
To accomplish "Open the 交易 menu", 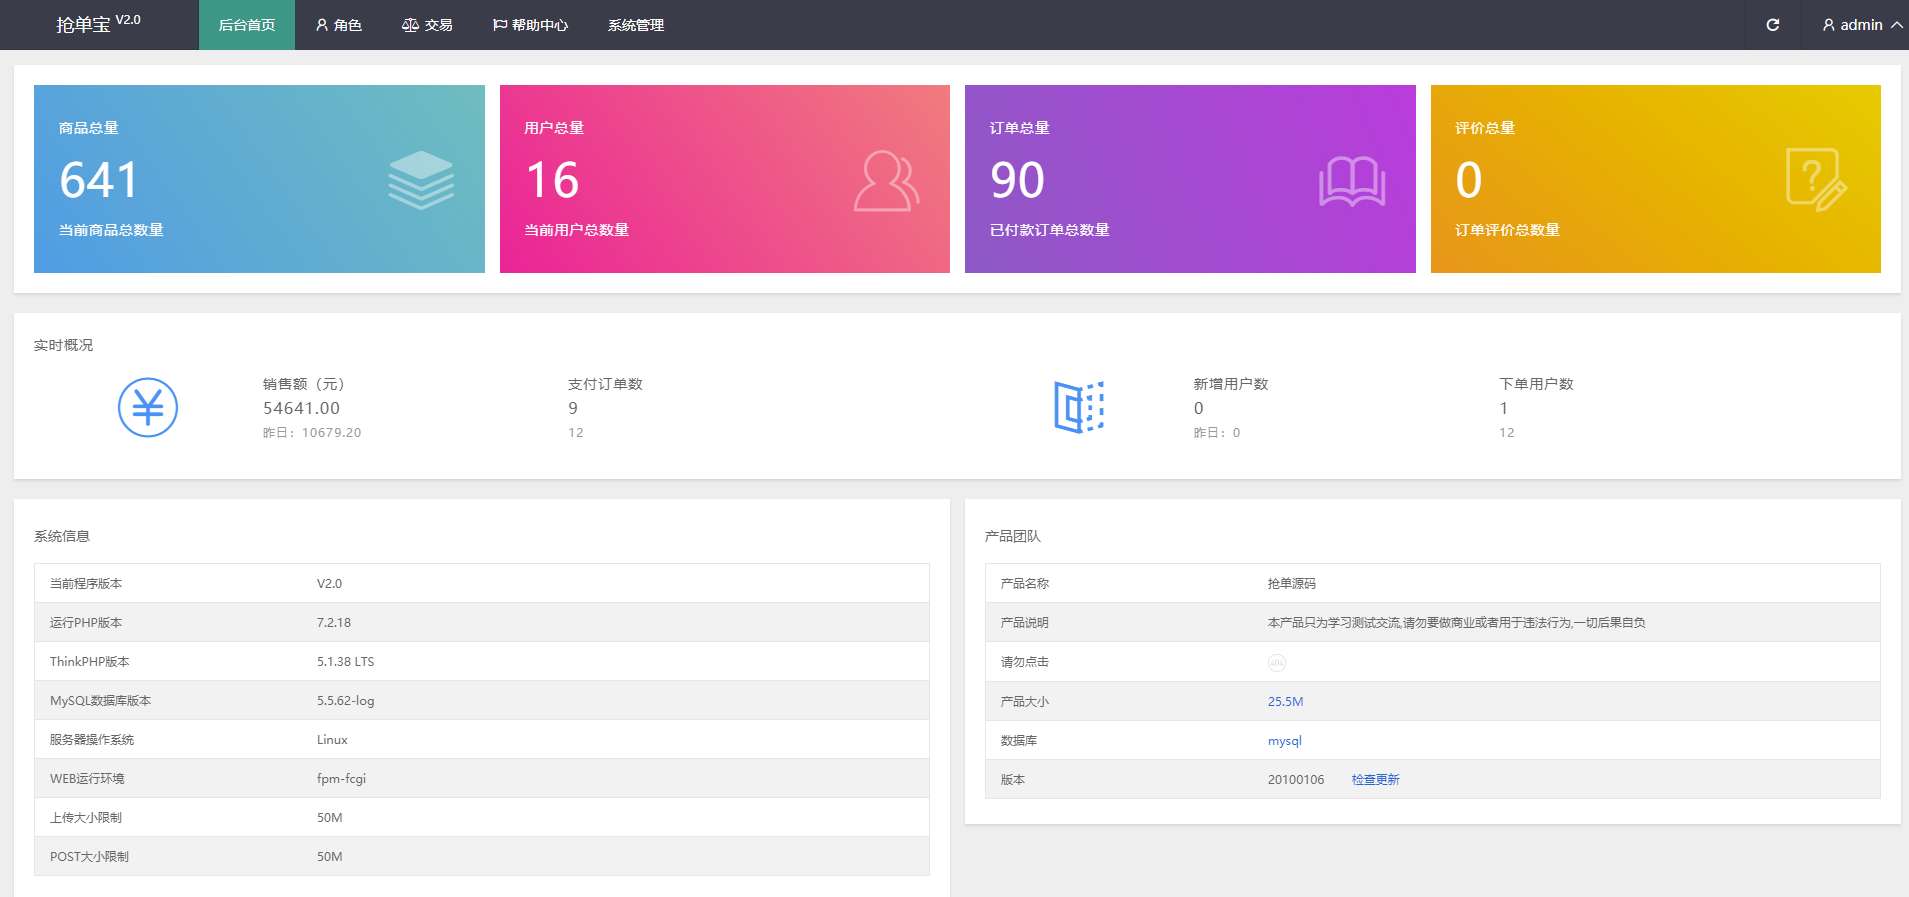I will coord(427,25).
